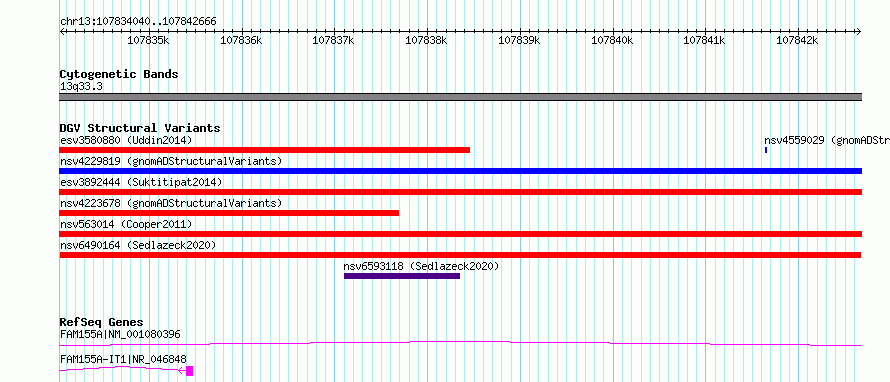Click the 107837k ruler tick label

(x=333, y=40)
